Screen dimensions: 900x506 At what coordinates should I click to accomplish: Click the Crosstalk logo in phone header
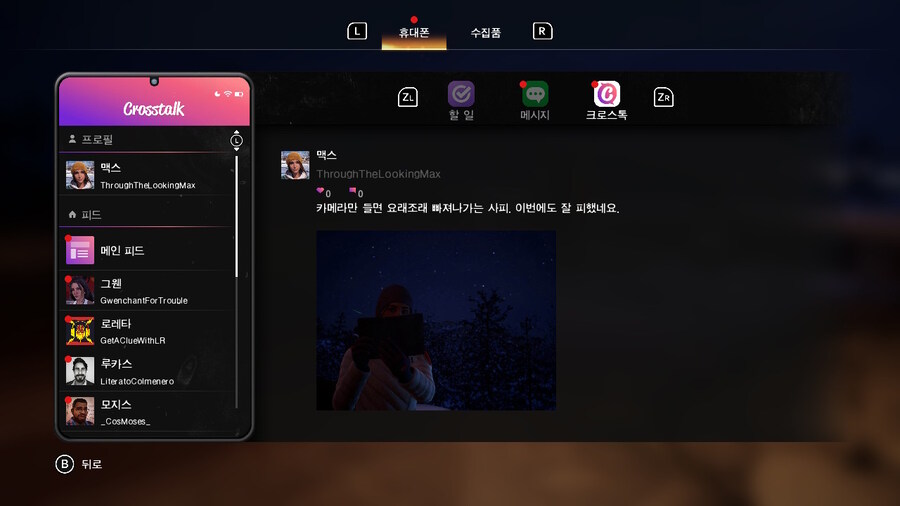[x=154, y=108]
